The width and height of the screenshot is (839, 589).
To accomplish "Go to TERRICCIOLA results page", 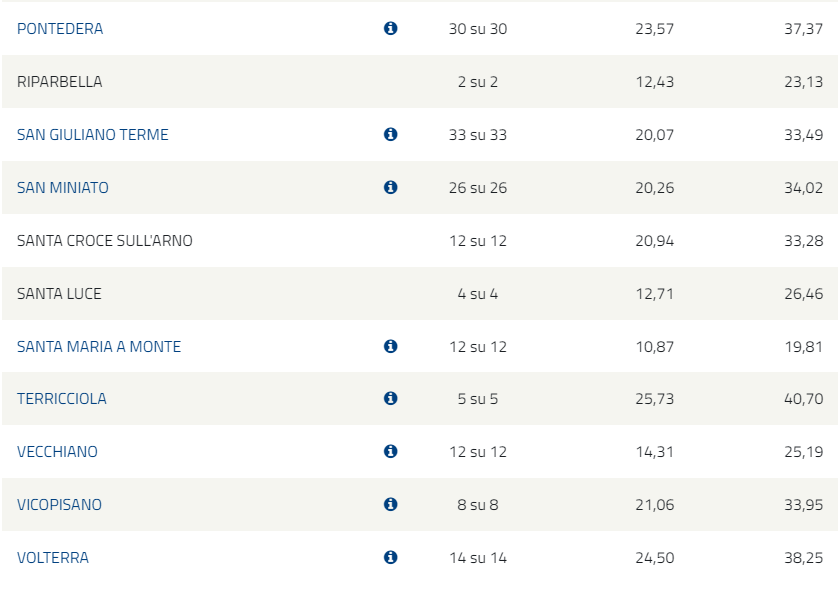I will [x=62, y=399].
